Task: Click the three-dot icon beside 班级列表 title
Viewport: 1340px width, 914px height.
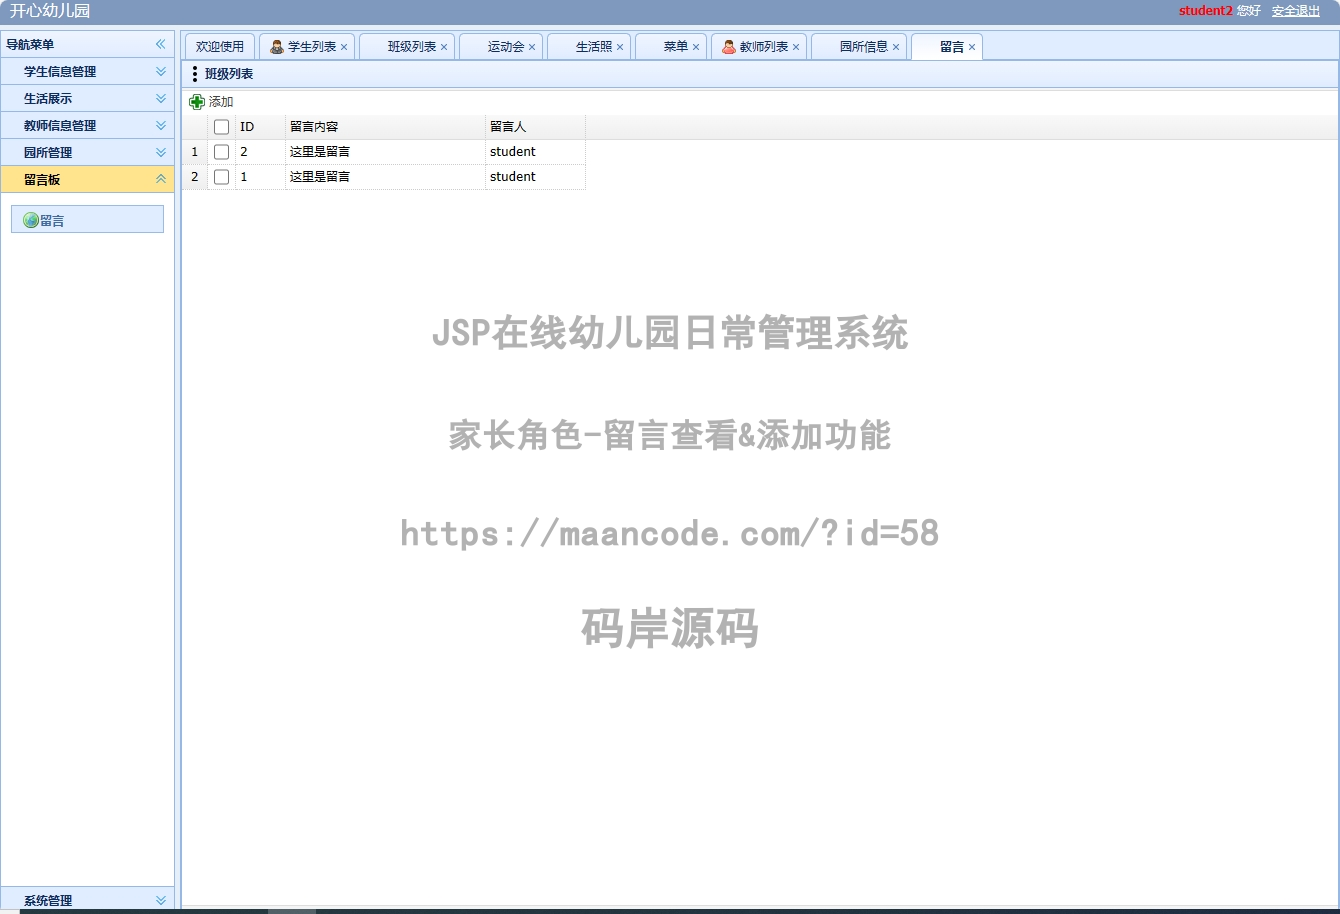Action: click(x=195, y=74)
